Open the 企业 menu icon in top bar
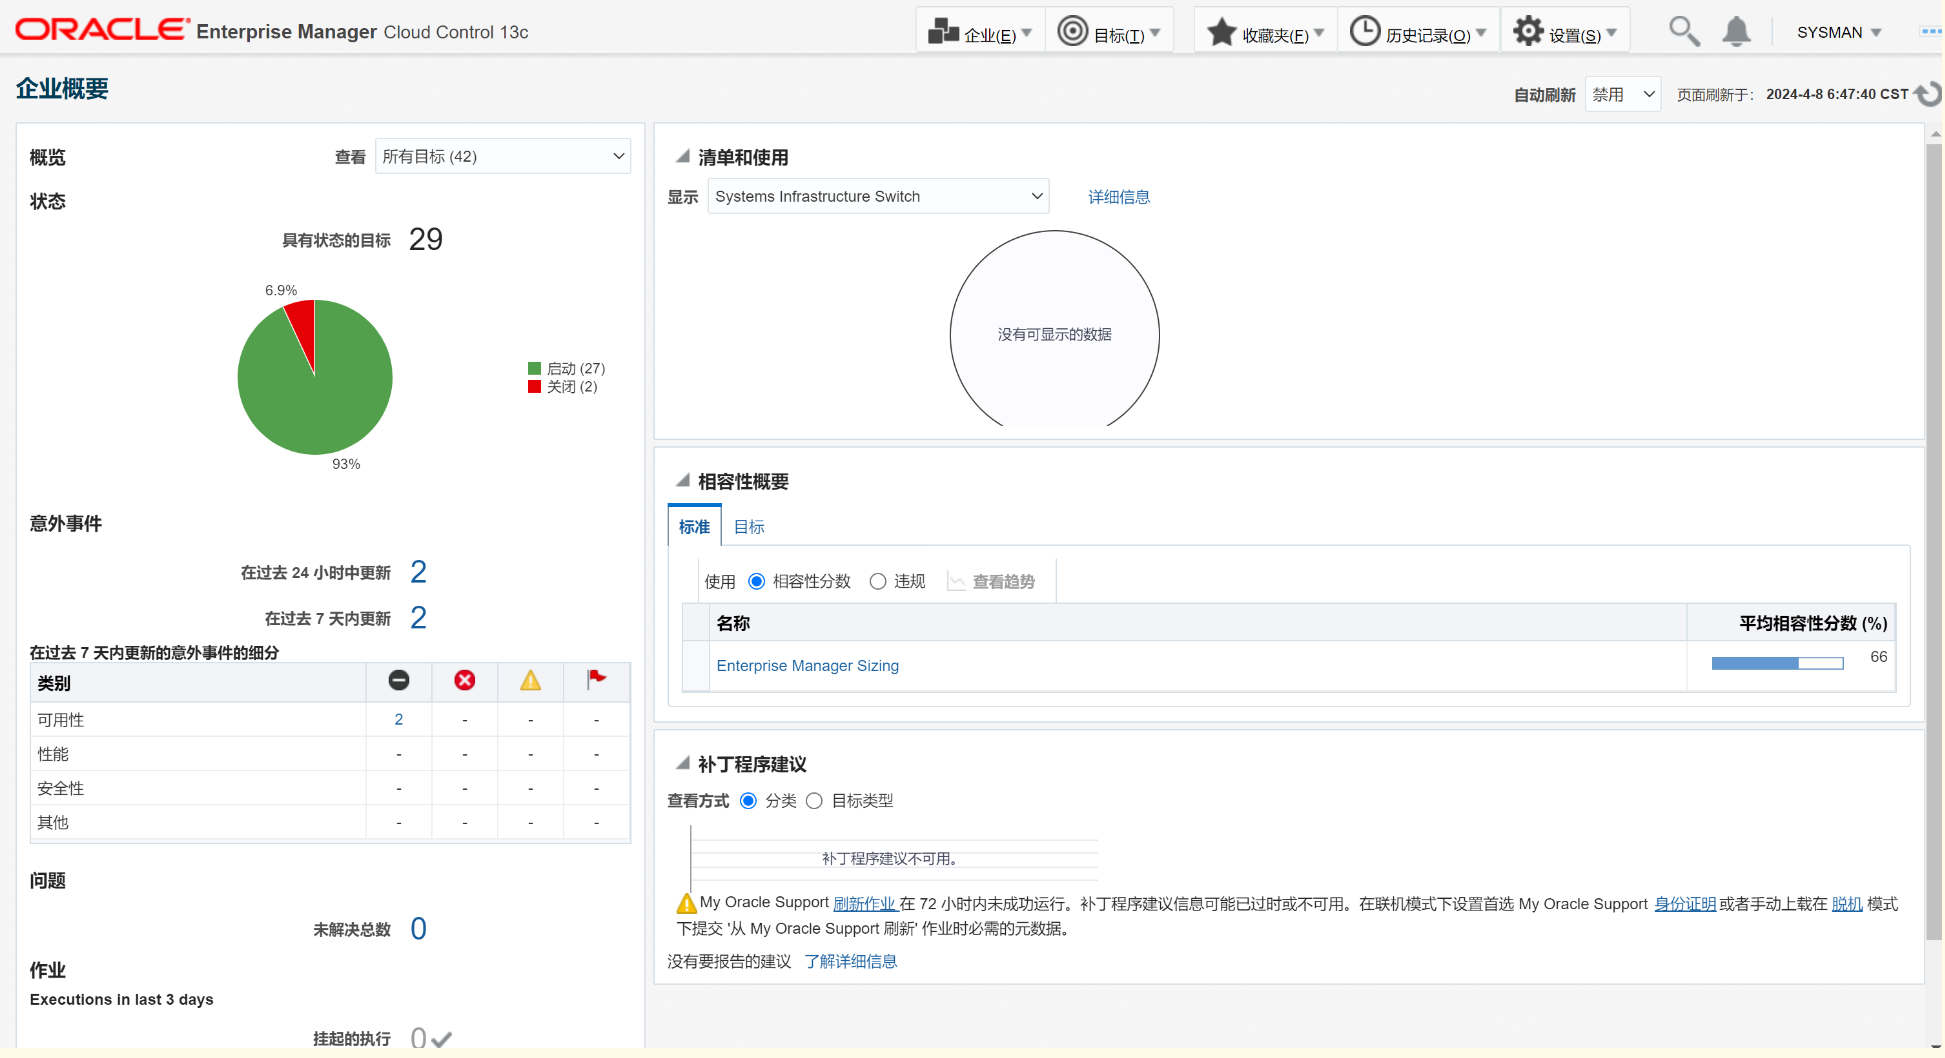 point(944,31)
